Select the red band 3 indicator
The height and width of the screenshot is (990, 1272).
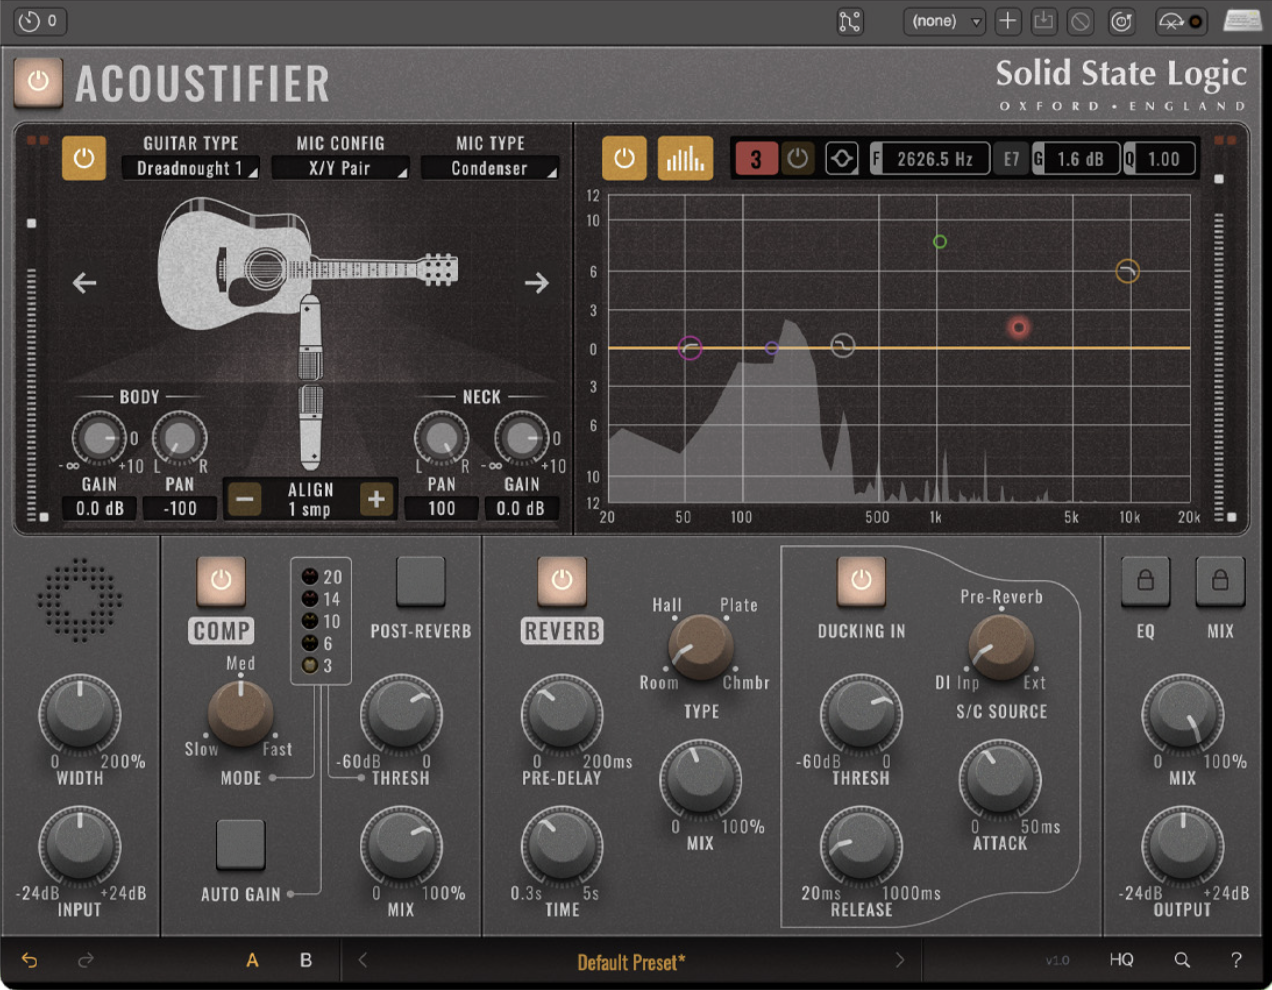coord(756,158)
